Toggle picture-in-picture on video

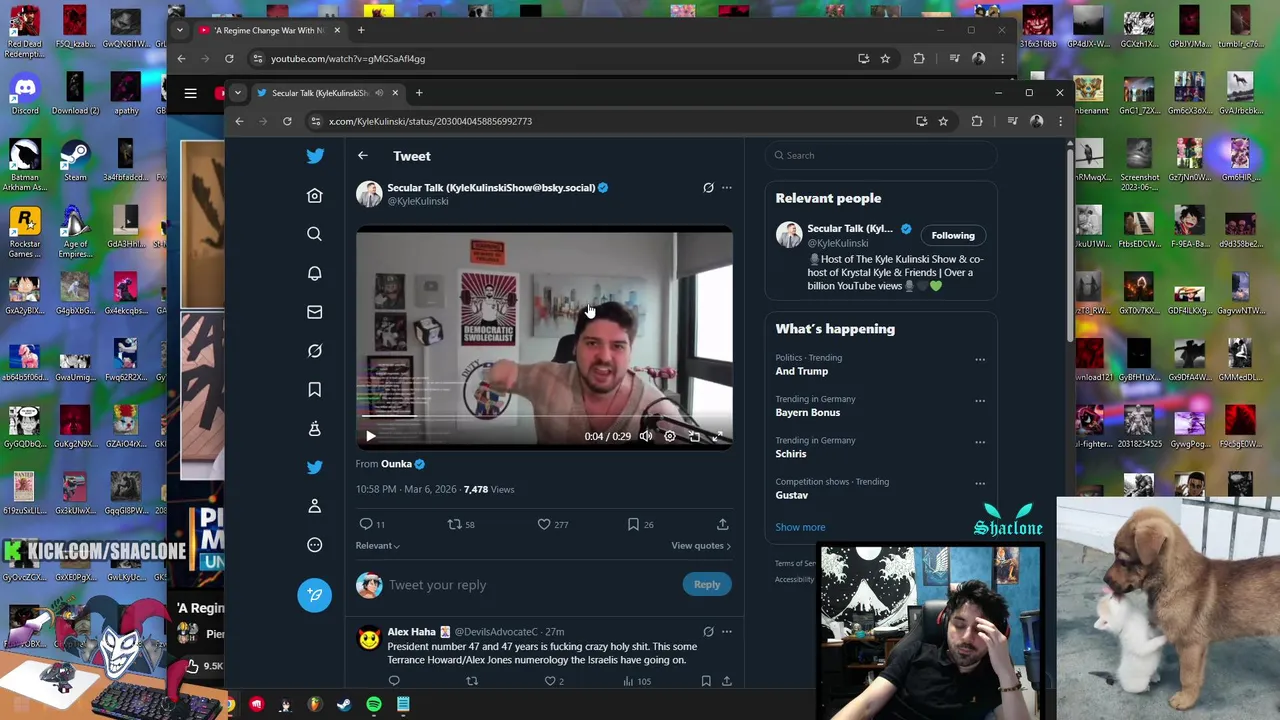coord(694,436)
